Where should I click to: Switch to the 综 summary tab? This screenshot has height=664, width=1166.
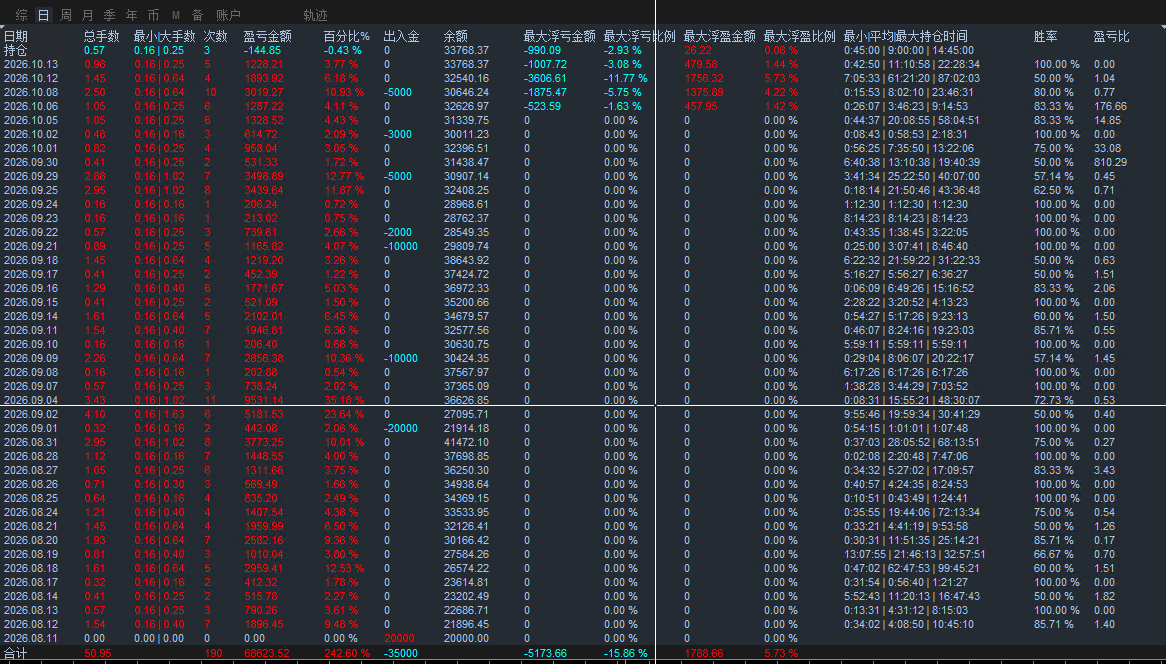[x=22, y=15]
